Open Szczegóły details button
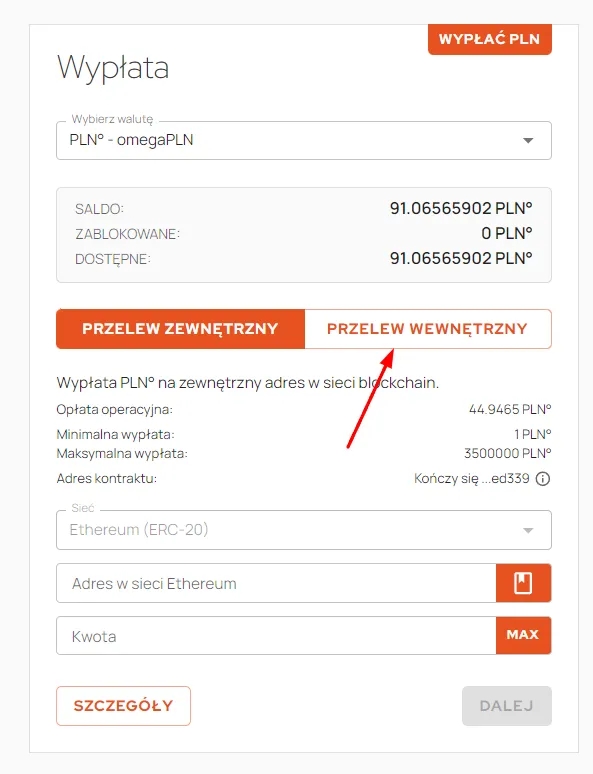 [123, 706]
